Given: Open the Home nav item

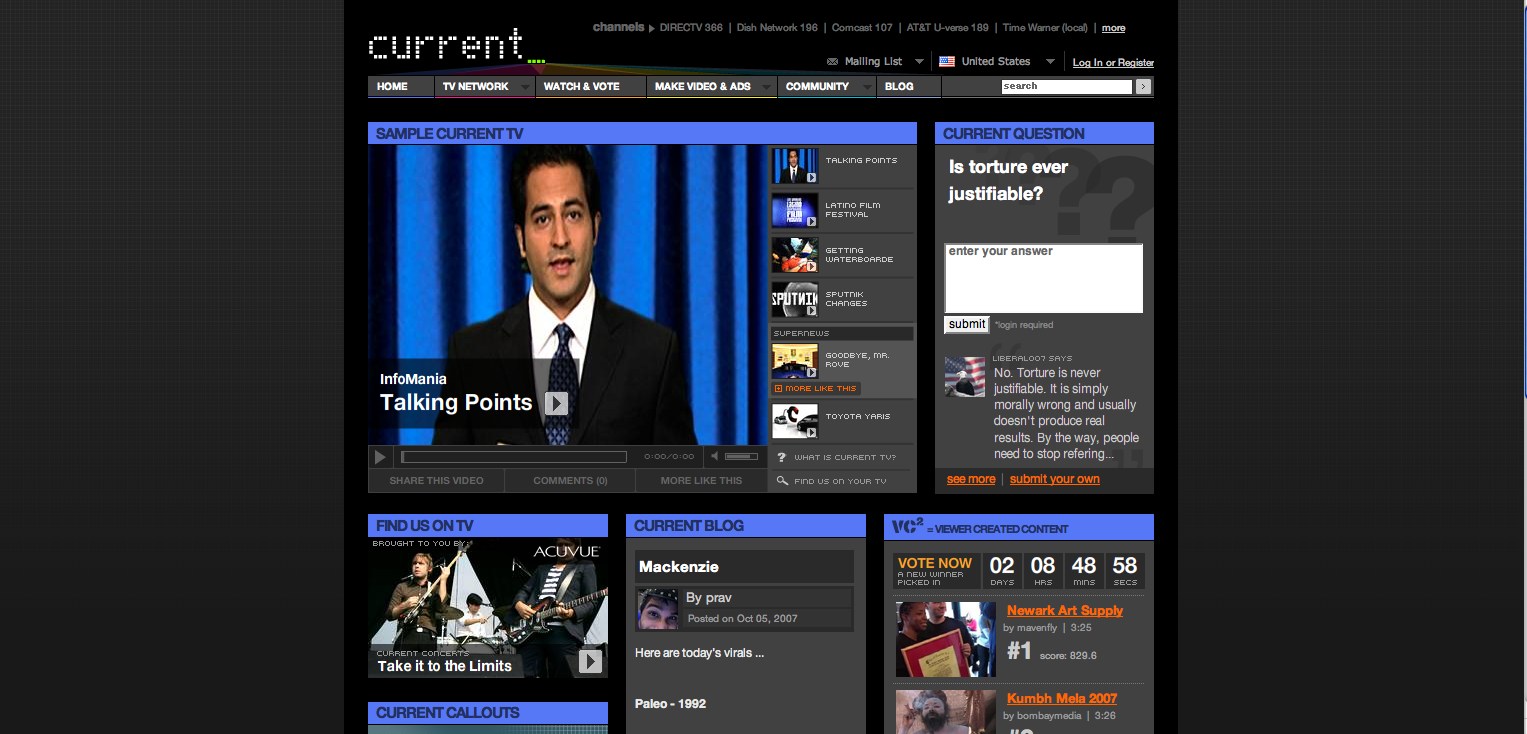Looking at the screenshot, I should click(392, 87).
